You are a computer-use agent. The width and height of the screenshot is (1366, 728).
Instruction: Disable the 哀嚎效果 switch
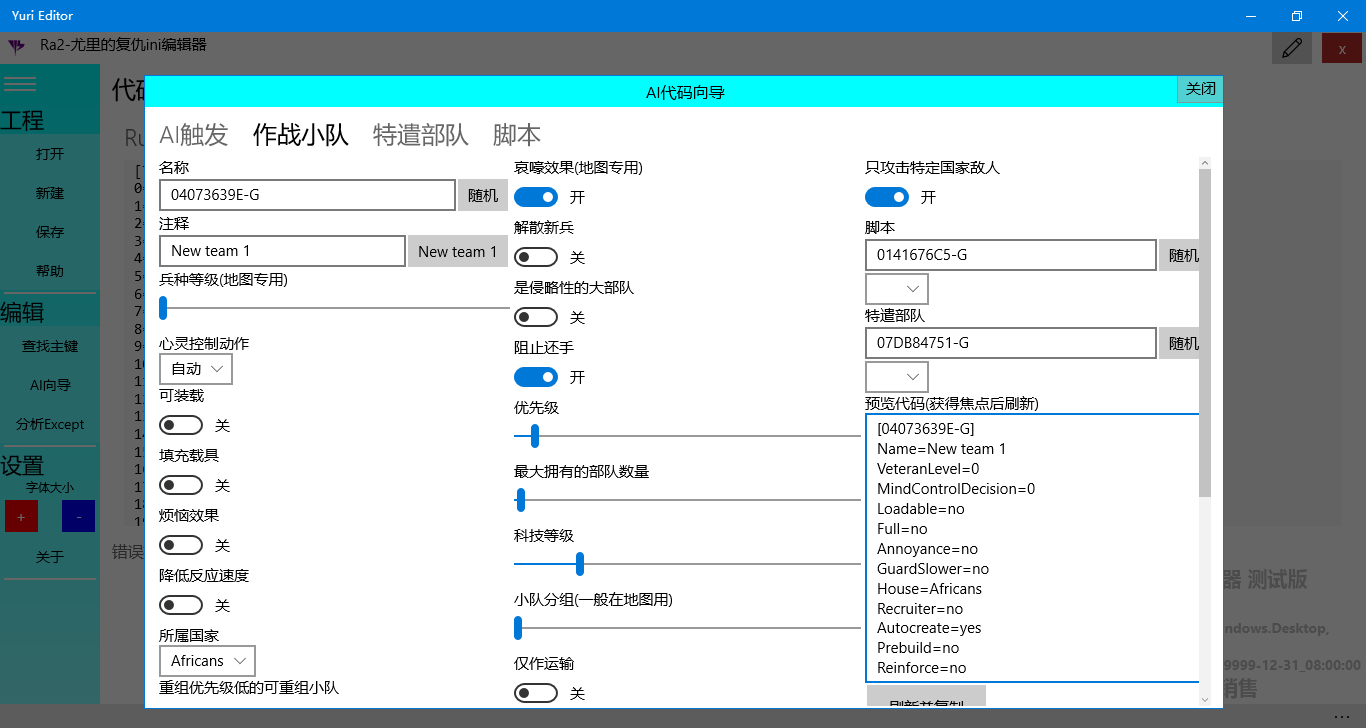[536, 197]
